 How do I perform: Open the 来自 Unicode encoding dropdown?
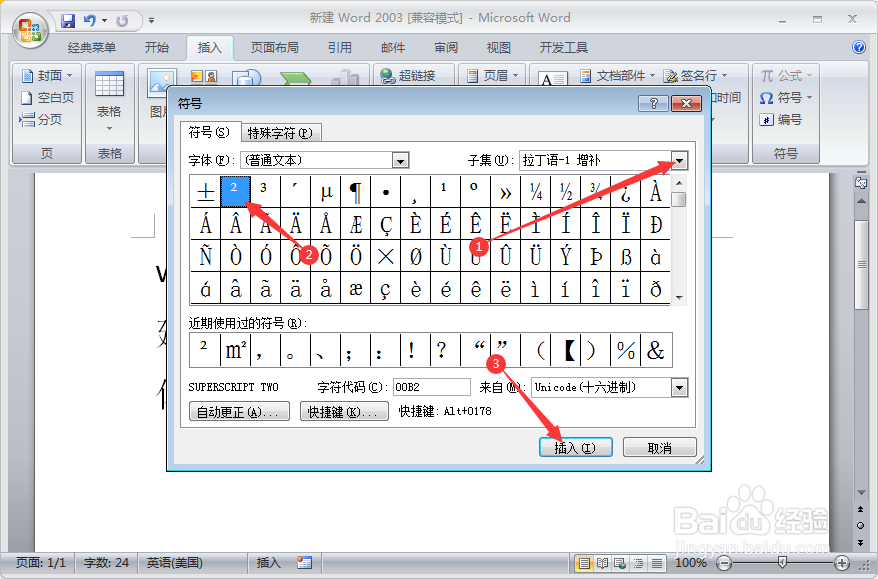click(677, 387)
